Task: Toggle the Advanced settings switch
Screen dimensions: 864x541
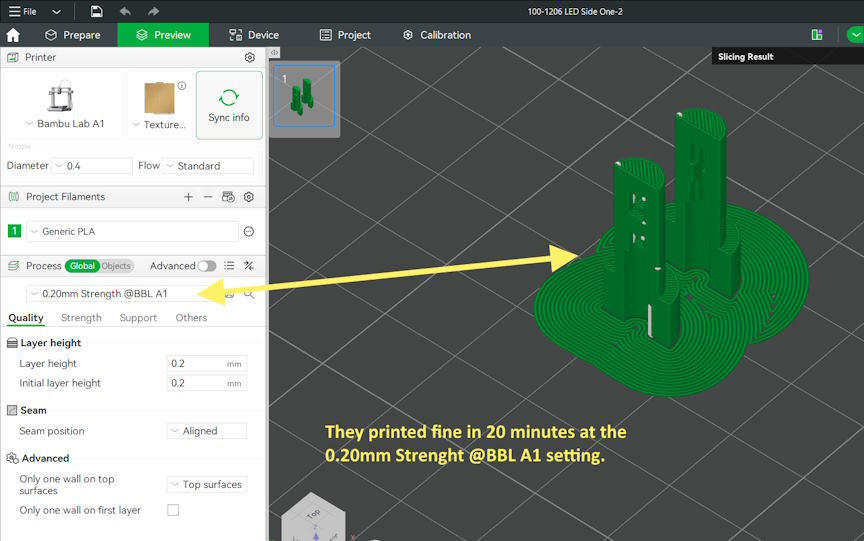Action: tap(206, 266)
